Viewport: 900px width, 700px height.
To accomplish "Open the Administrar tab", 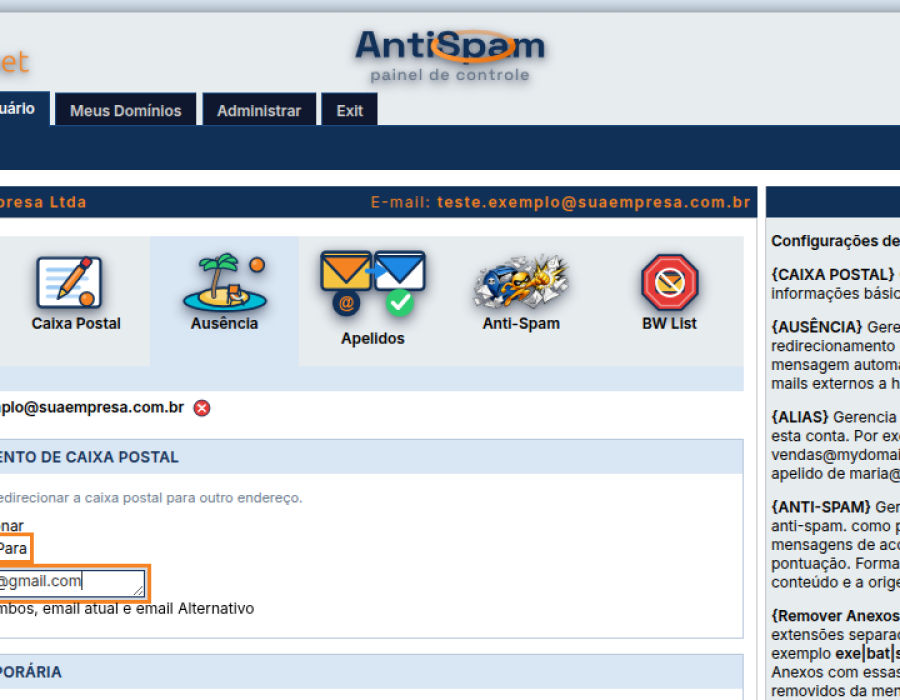I will tap(259, 110).
